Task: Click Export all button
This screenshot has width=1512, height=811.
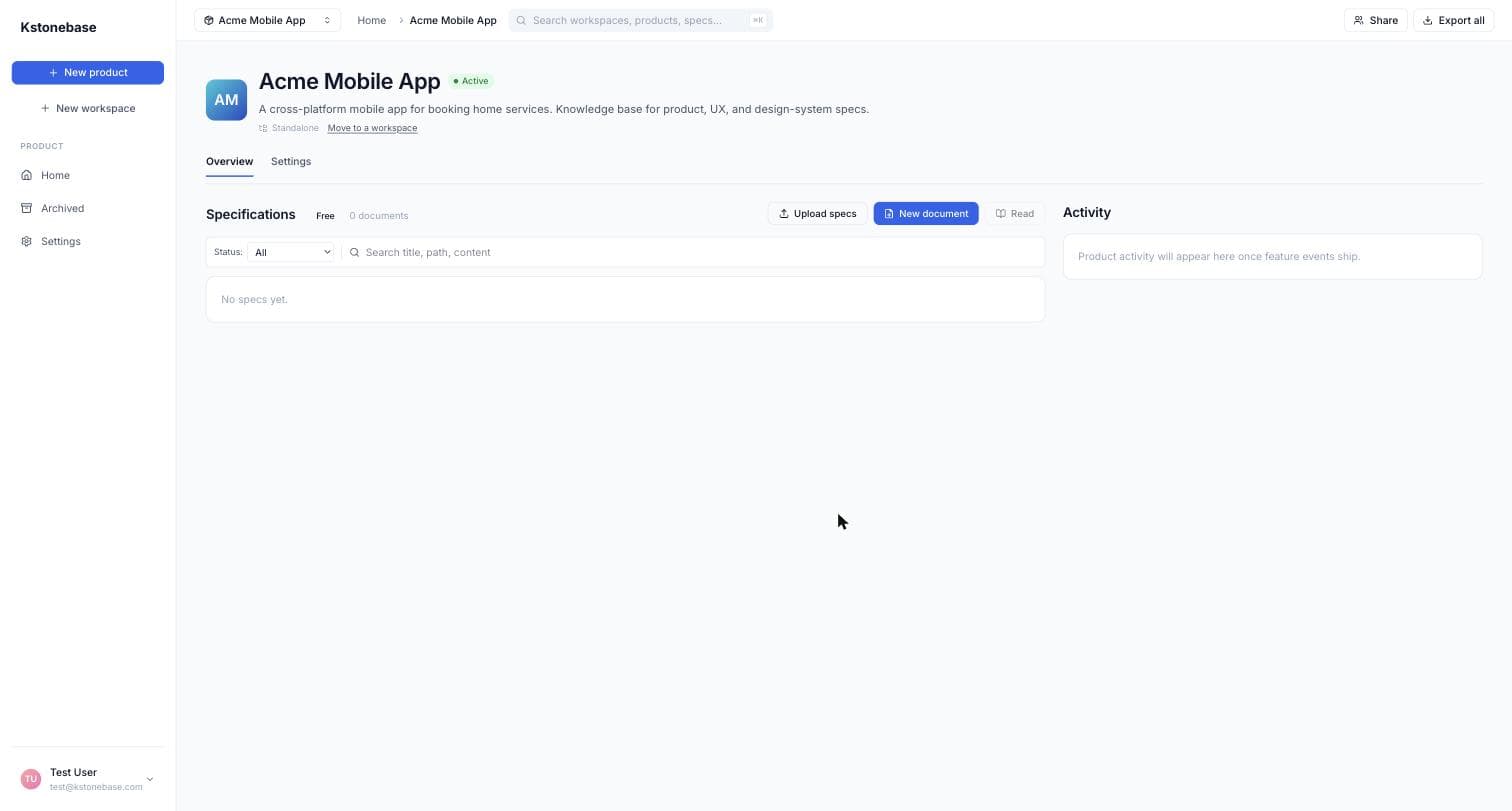Action: click(x=1453, y=20)
